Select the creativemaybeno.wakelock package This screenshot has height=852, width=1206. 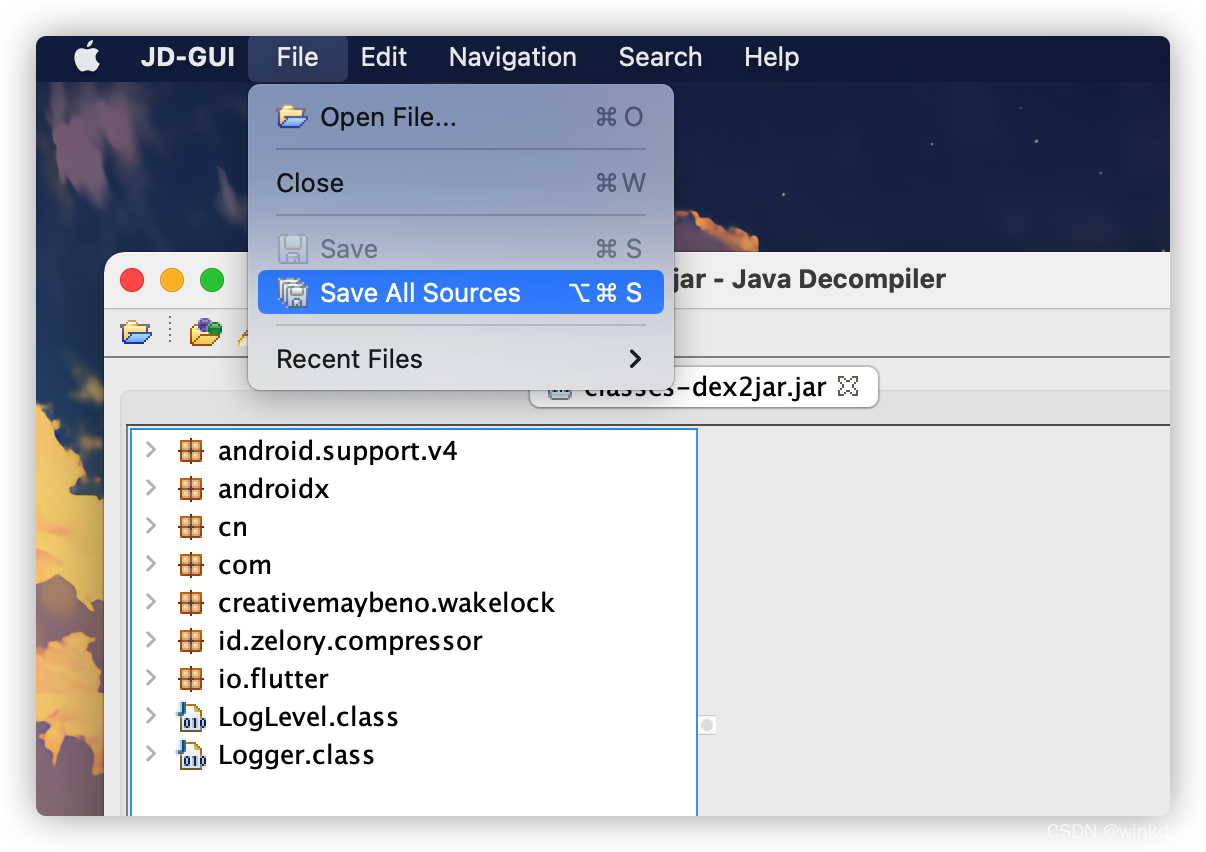pos(385,602)
